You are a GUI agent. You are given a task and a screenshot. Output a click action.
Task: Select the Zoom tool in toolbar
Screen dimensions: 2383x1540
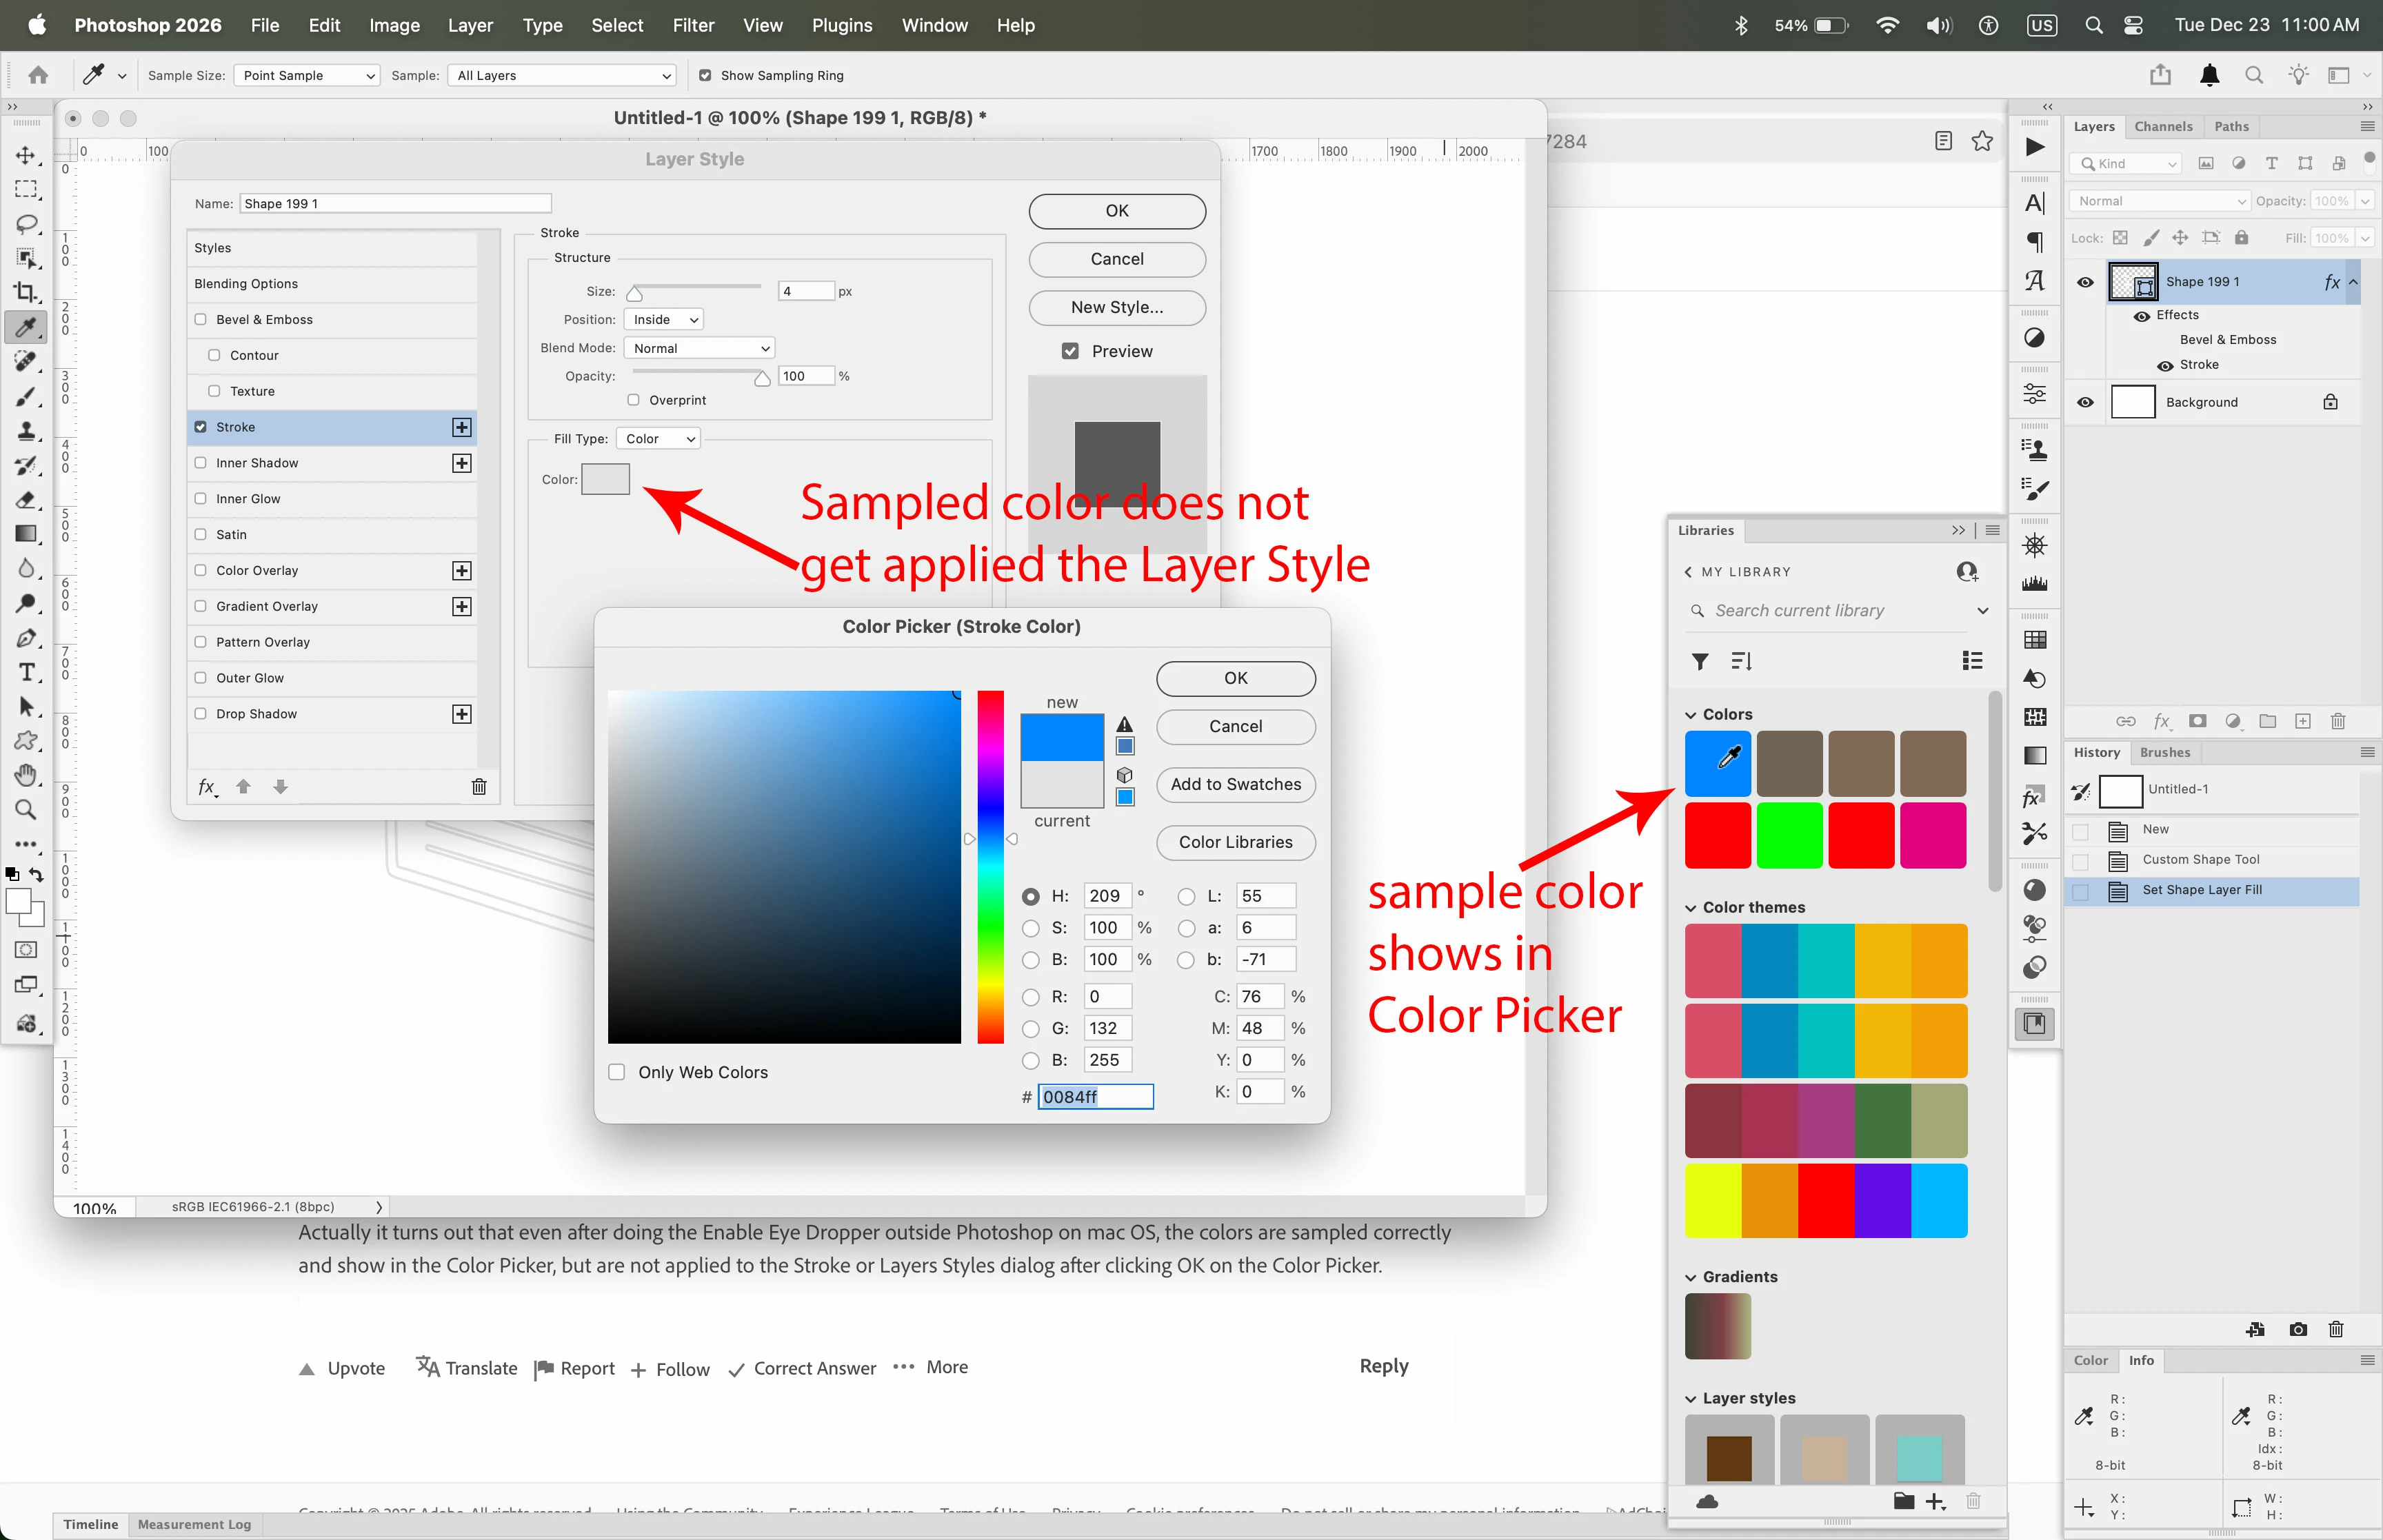[x=26, y=809]
